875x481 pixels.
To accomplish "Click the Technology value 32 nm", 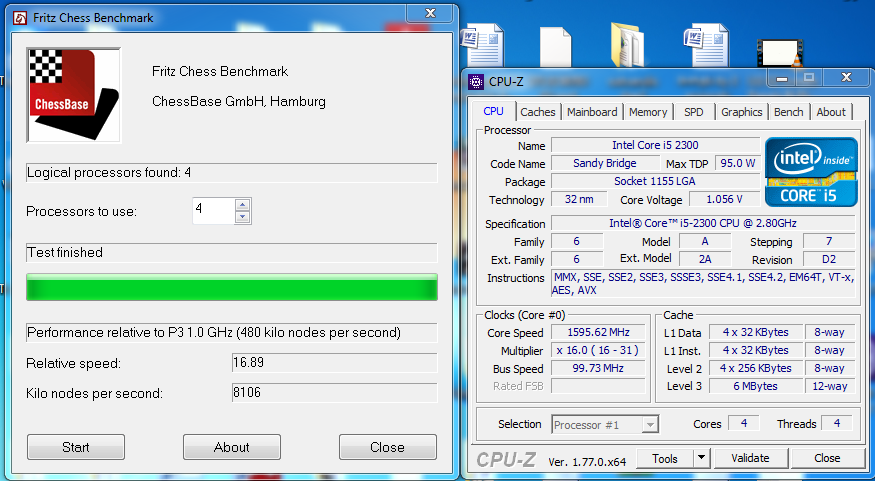I will (579, 199).
